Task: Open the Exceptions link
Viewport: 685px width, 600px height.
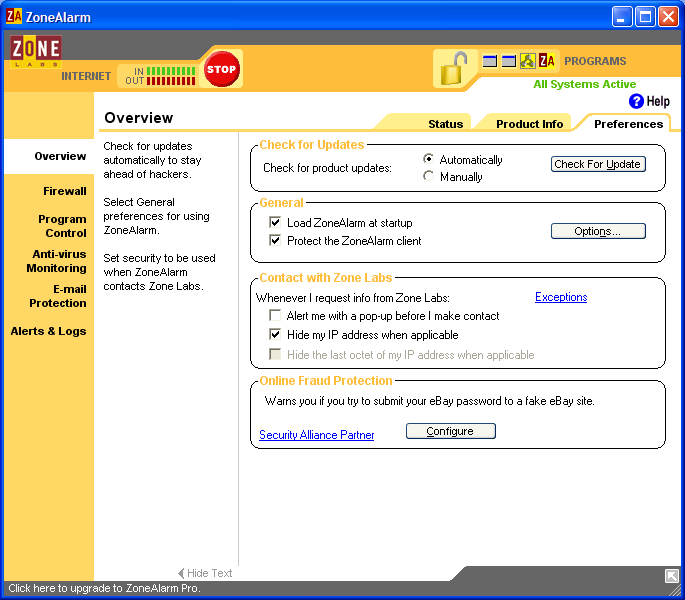Action: 561,297
